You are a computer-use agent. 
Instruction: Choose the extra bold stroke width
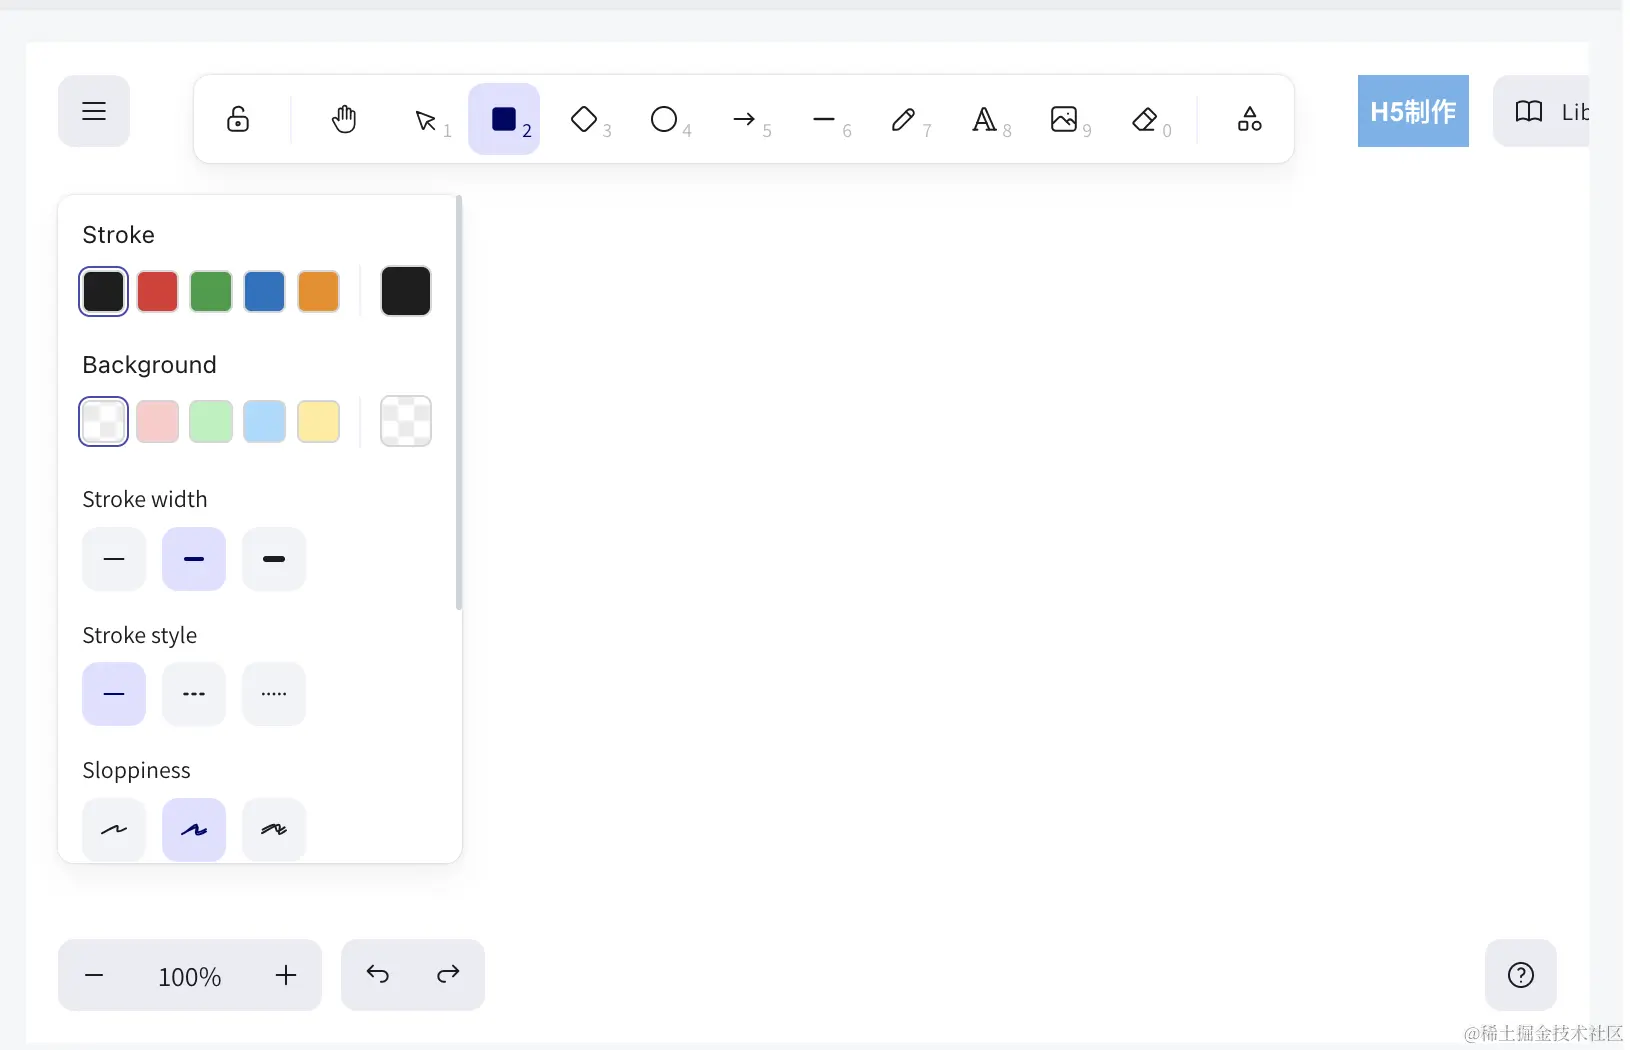coord(274,559)
